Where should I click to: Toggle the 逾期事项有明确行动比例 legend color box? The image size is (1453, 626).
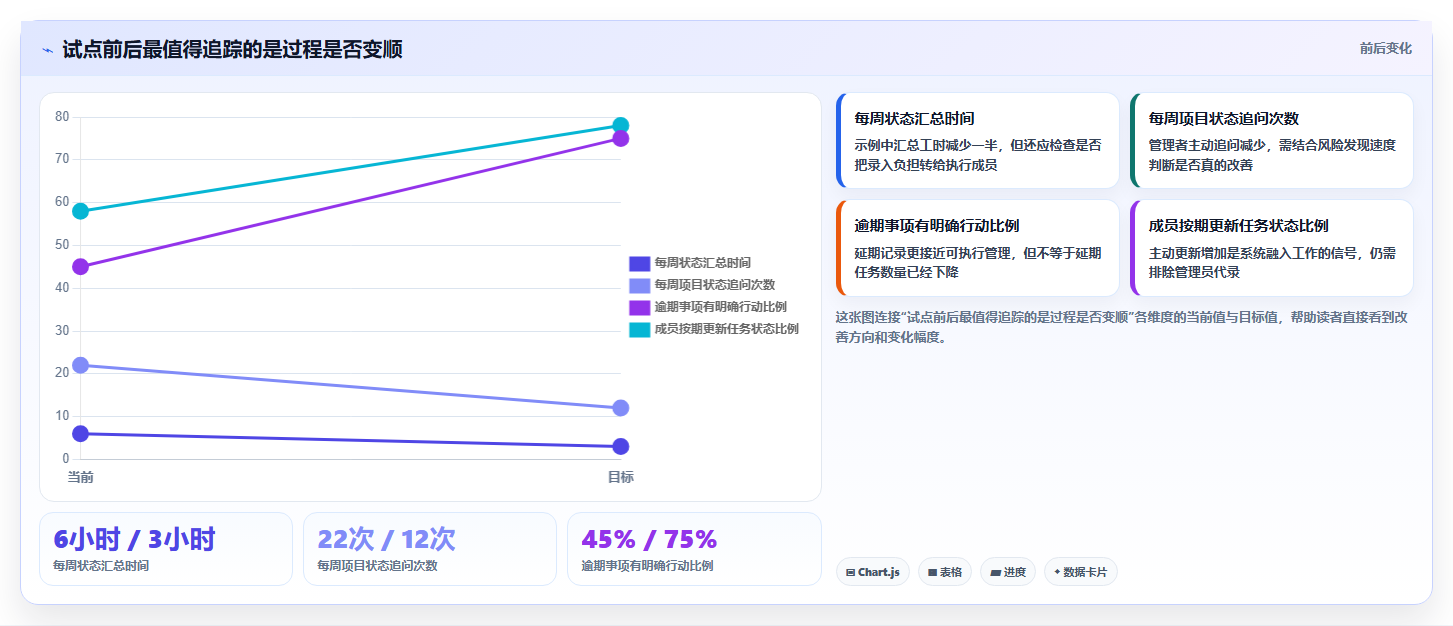pos(639,307)
